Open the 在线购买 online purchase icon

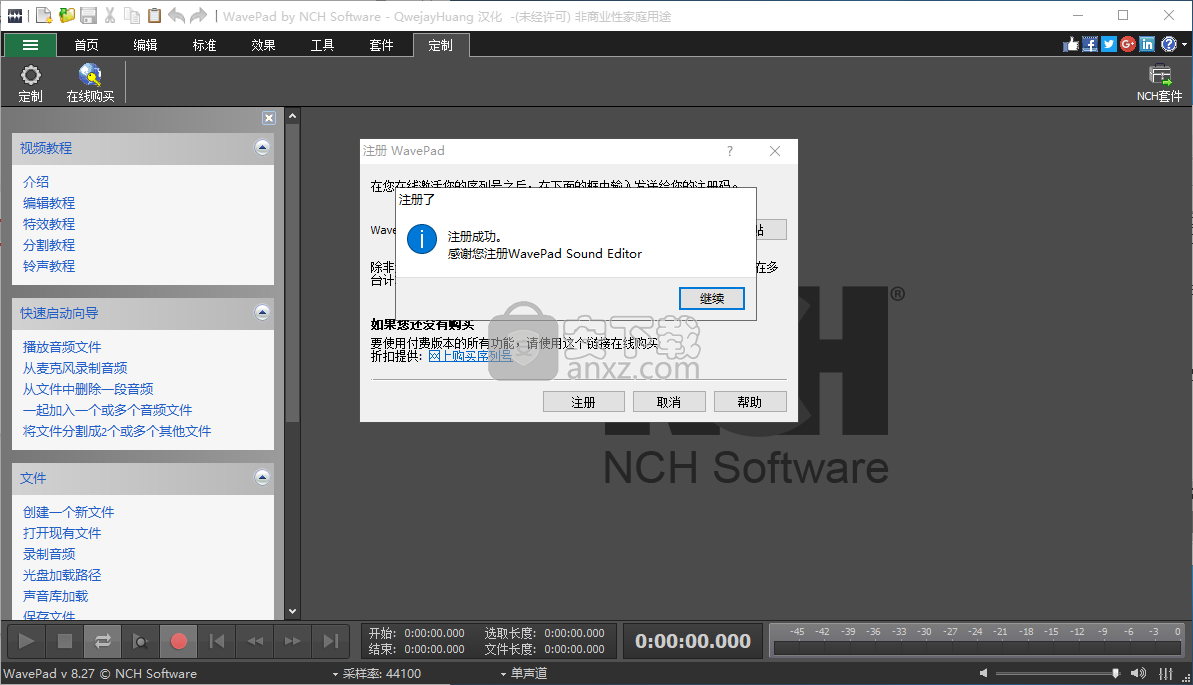pos(90,83)
